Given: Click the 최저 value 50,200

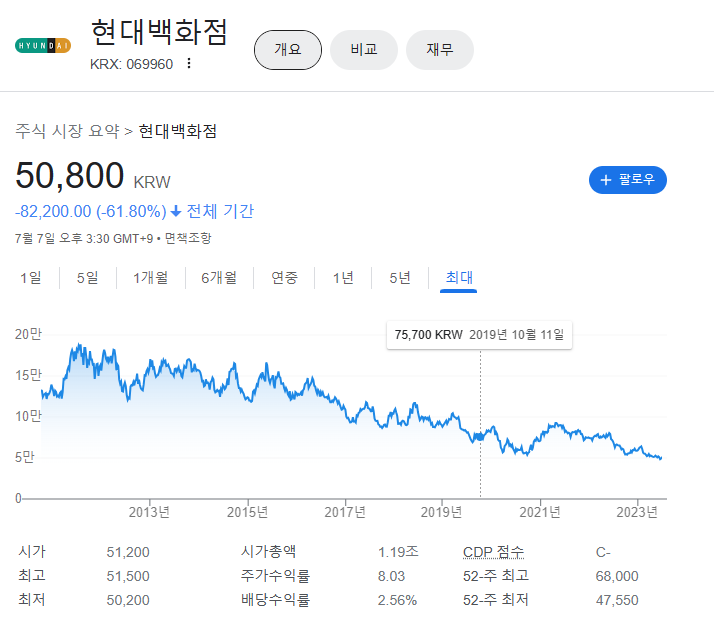Looking at the screenshot, I should (x=128, y=600).
